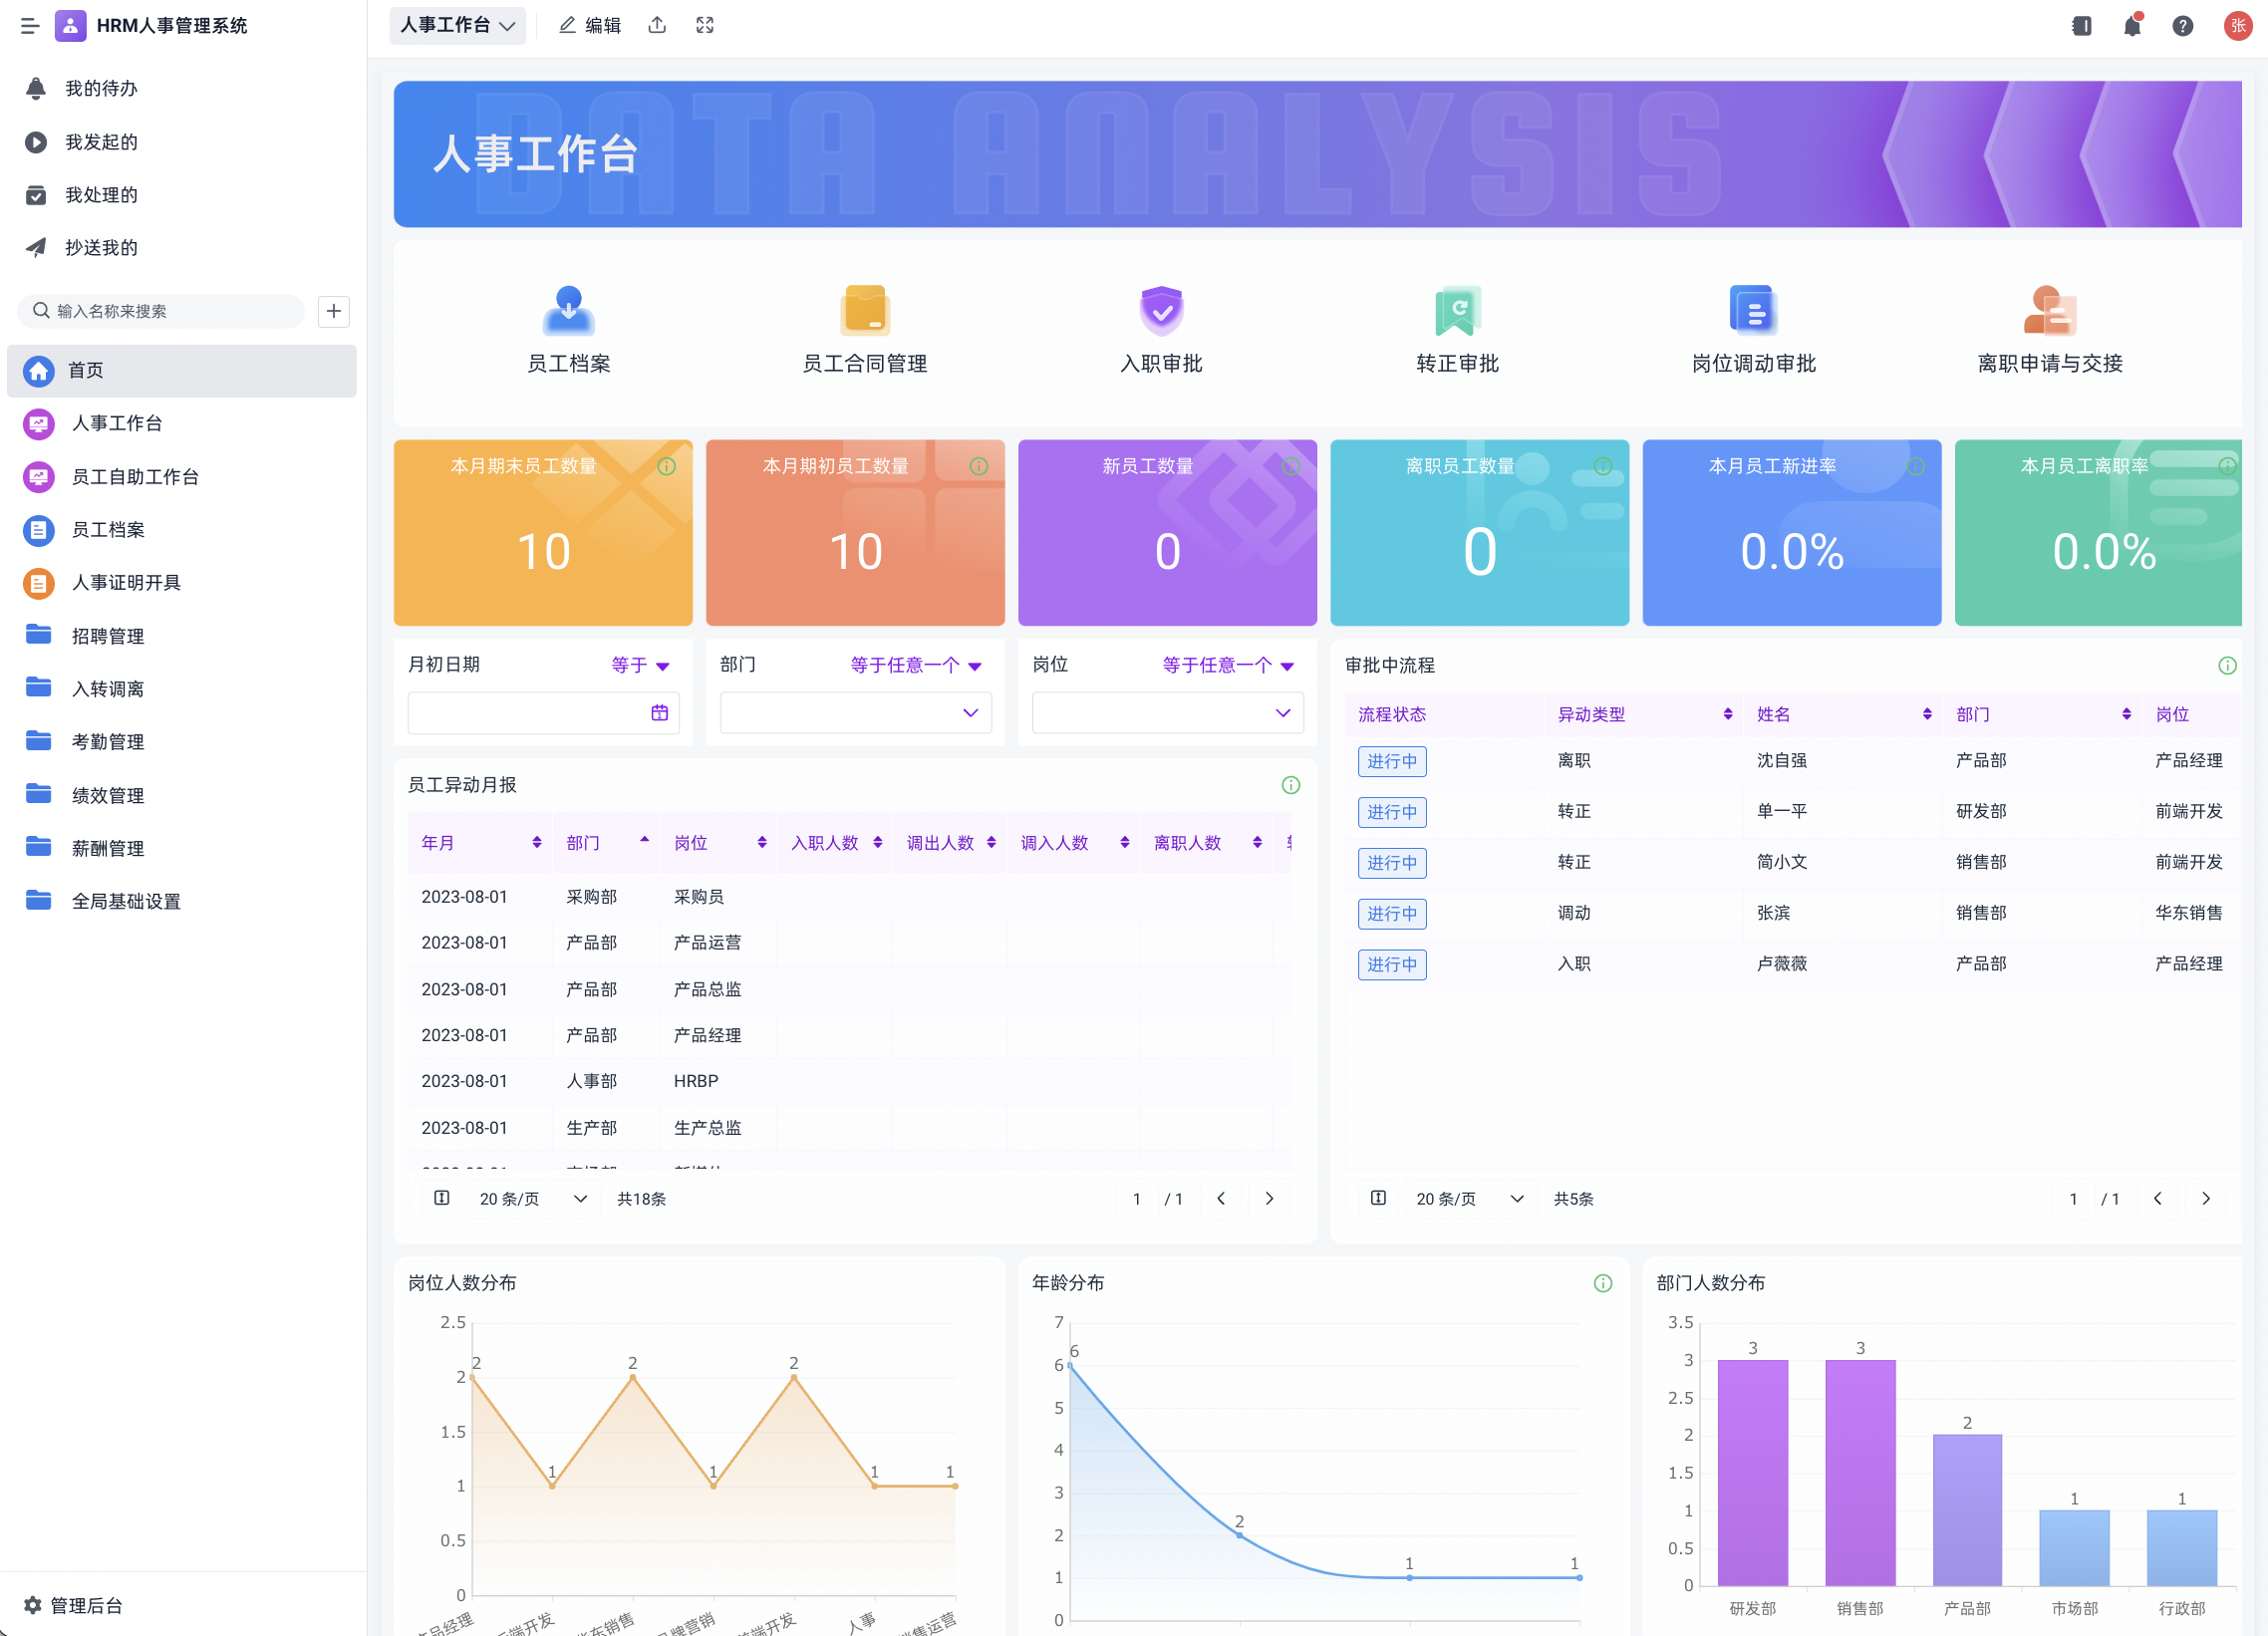The width and height of the screenshot is (2268, 1636).
Task: Open the 人事工作台 dropdown at top
Action: click(x=457, y=26)
